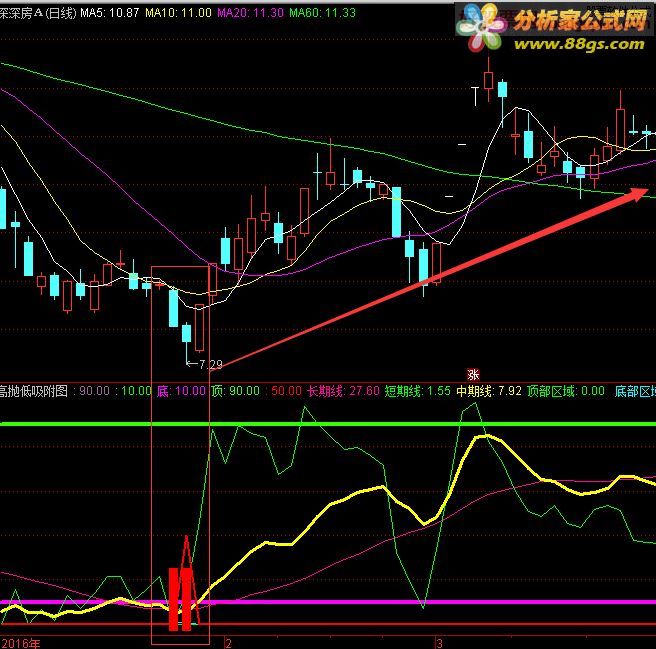Click the 张 marker above the indicator panel
Image resolution: width=656 pixels, height=649 pixels.
click(473, 375)
